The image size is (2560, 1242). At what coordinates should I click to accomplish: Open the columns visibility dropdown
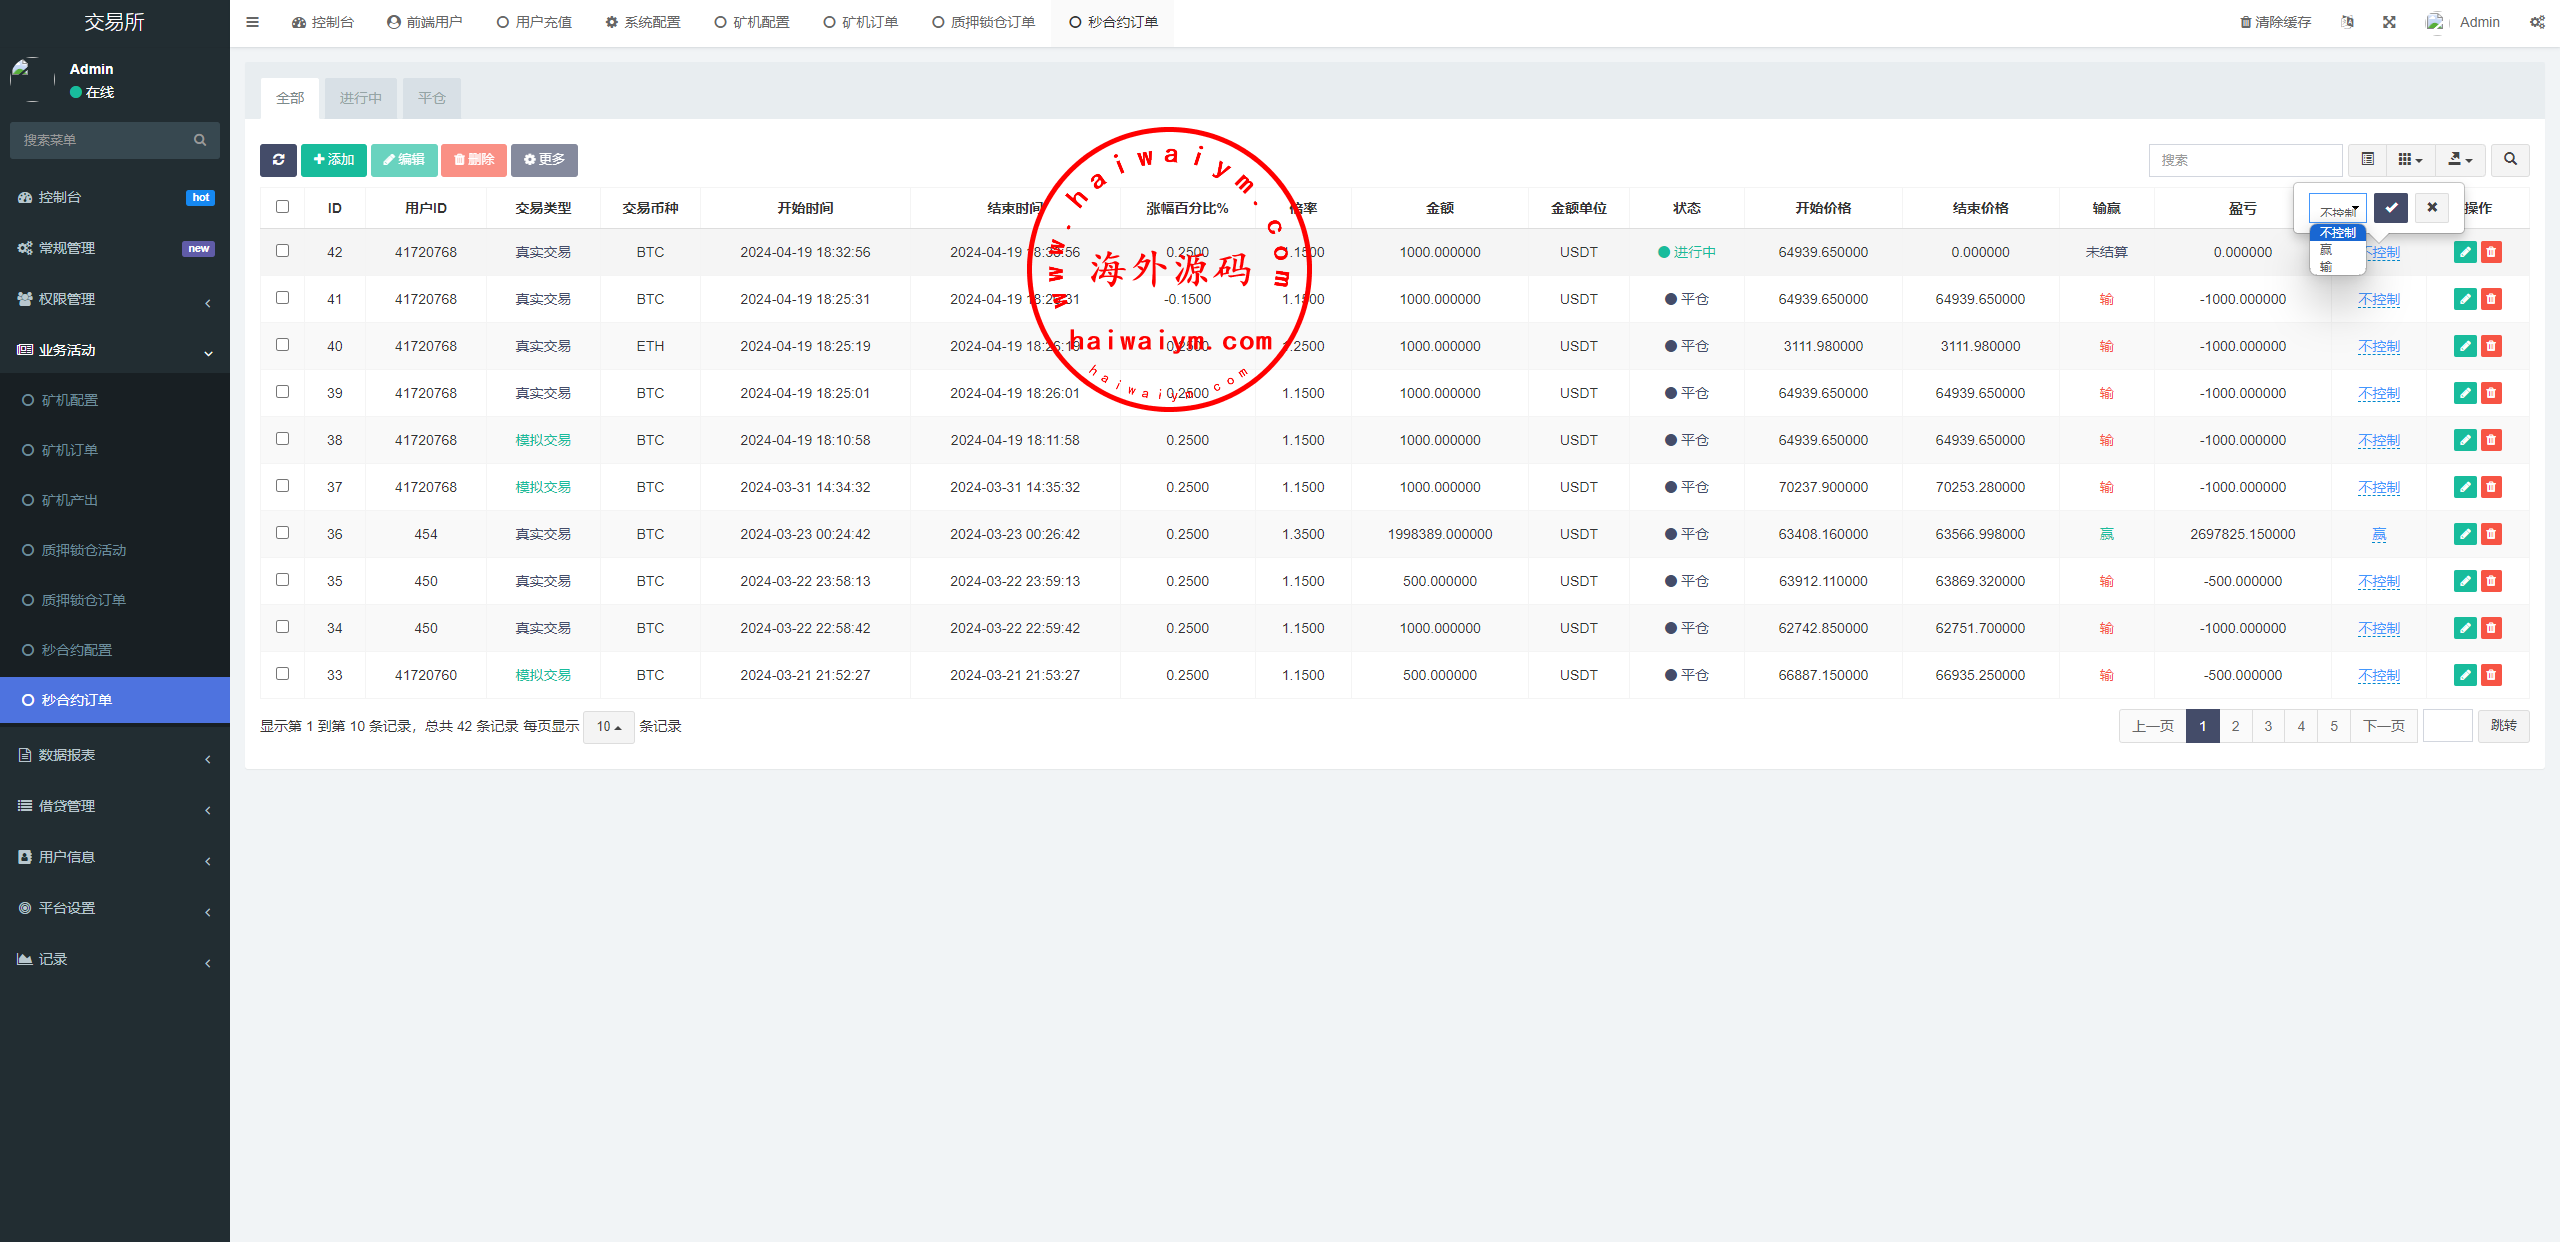pyautogui.click(x=2410, y=160)
